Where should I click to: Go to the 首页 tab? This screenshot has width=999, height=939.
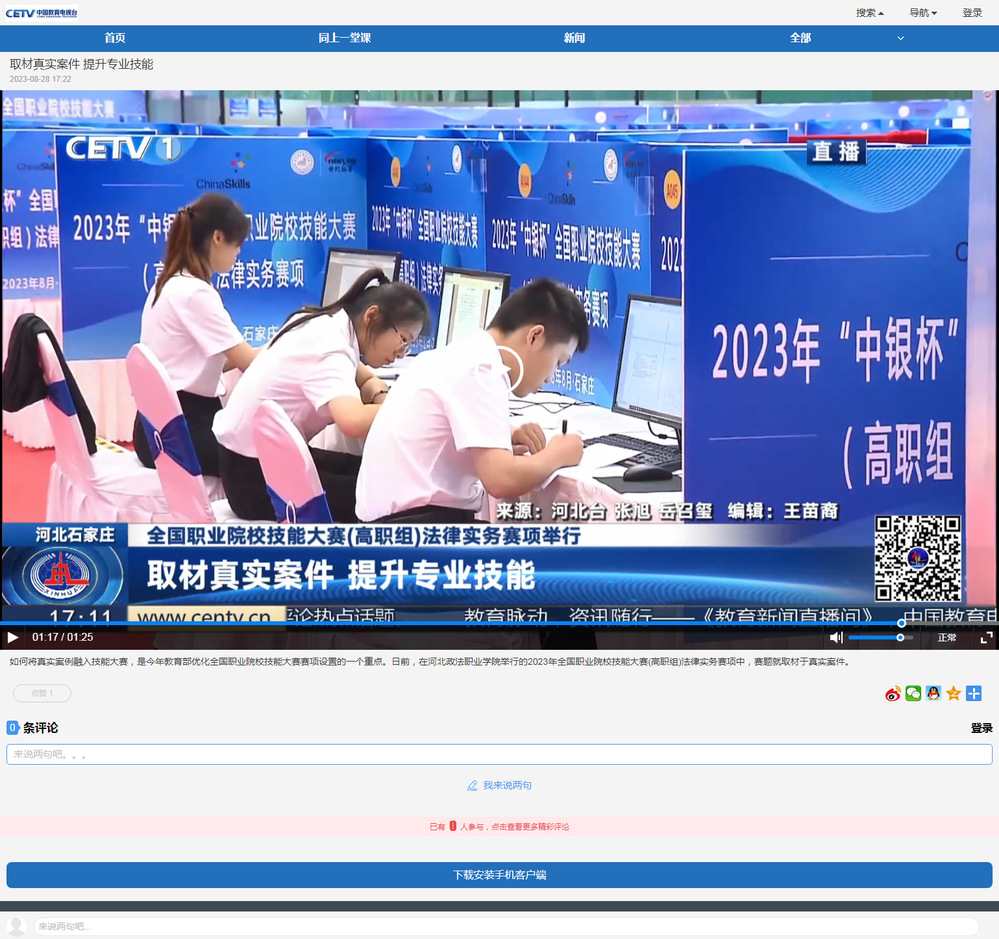[115, 38]
